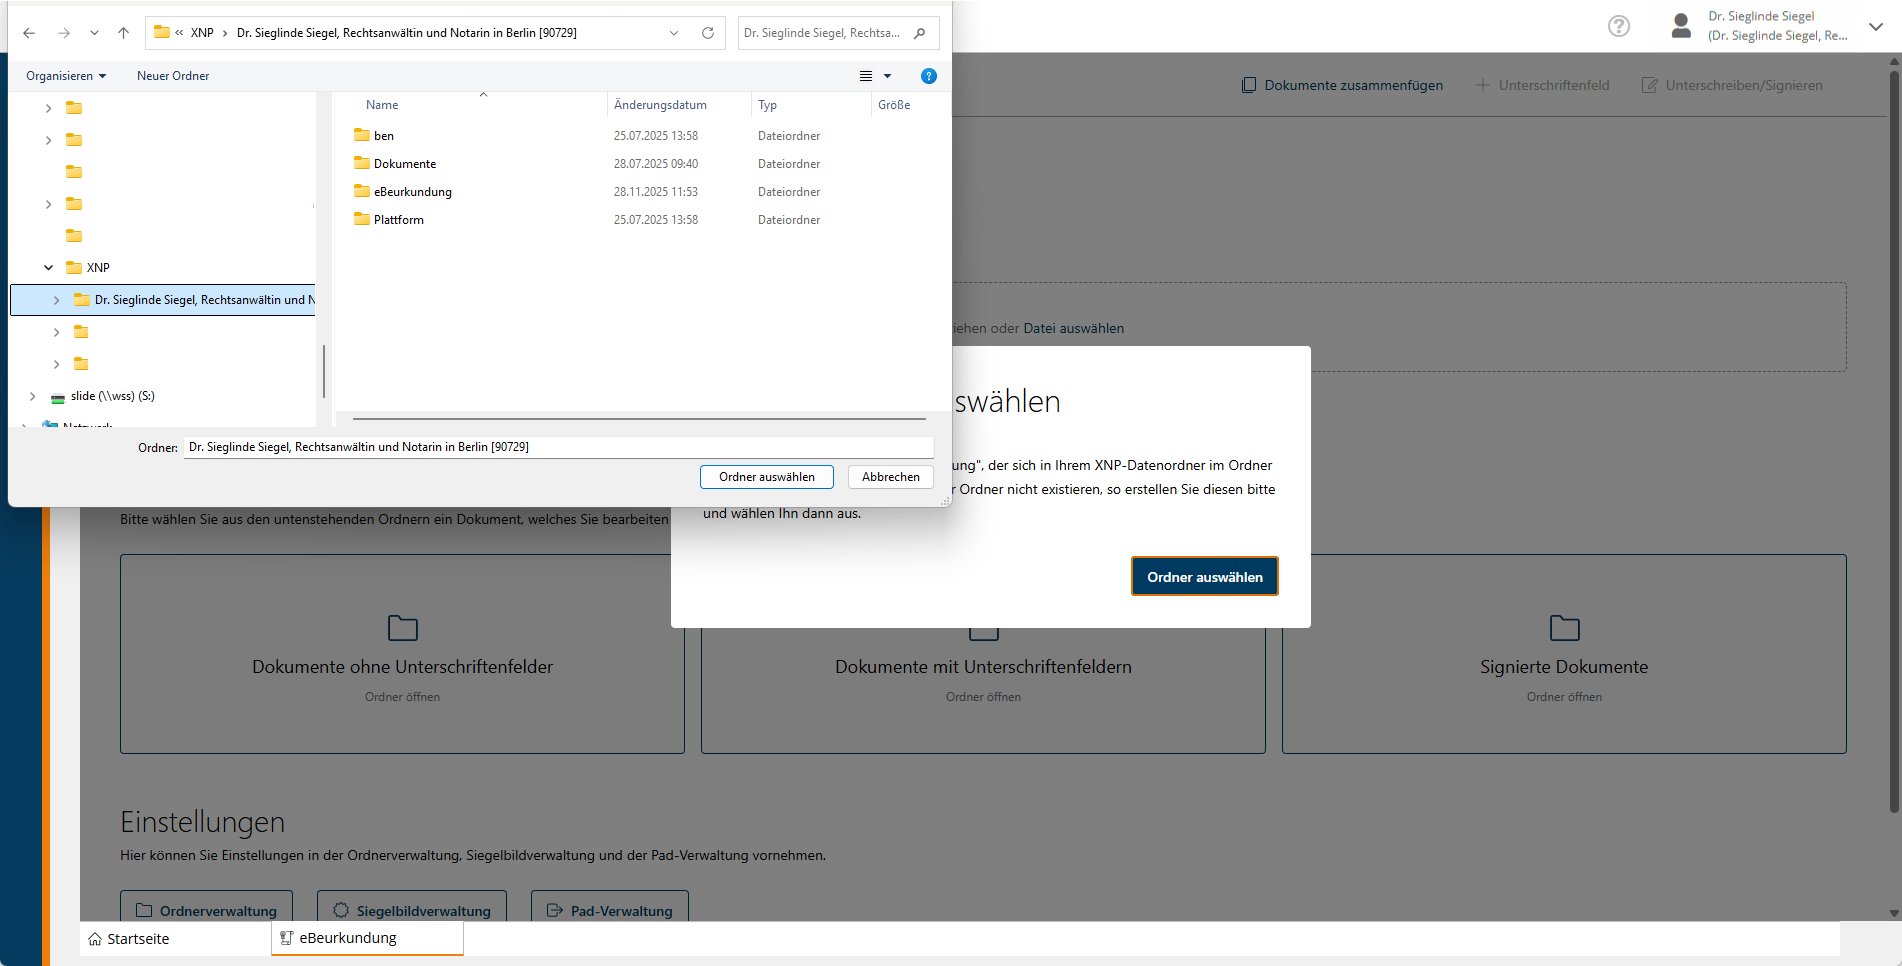Screen dimensions: 1902x966
Task: Open the Organisieren dropdown menu
Action: coord(66,76)
